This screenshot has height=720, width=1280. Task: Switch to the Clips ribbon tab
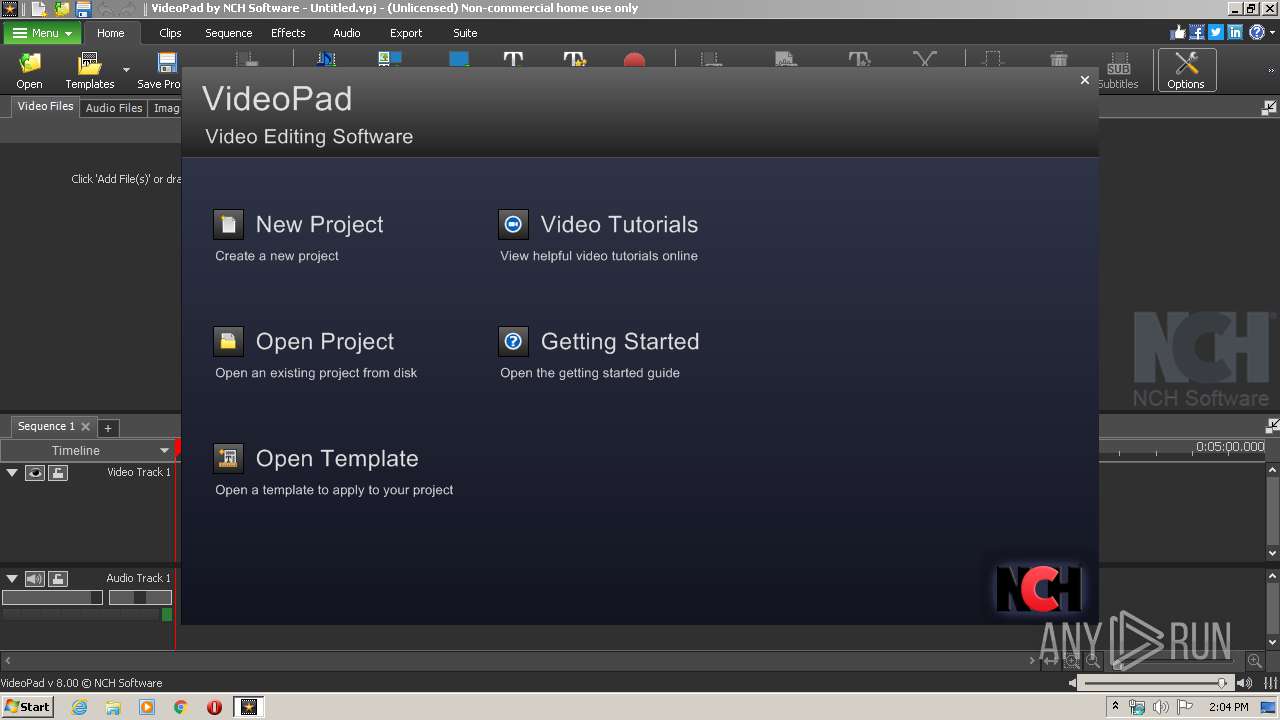click(x=170, y=33)
